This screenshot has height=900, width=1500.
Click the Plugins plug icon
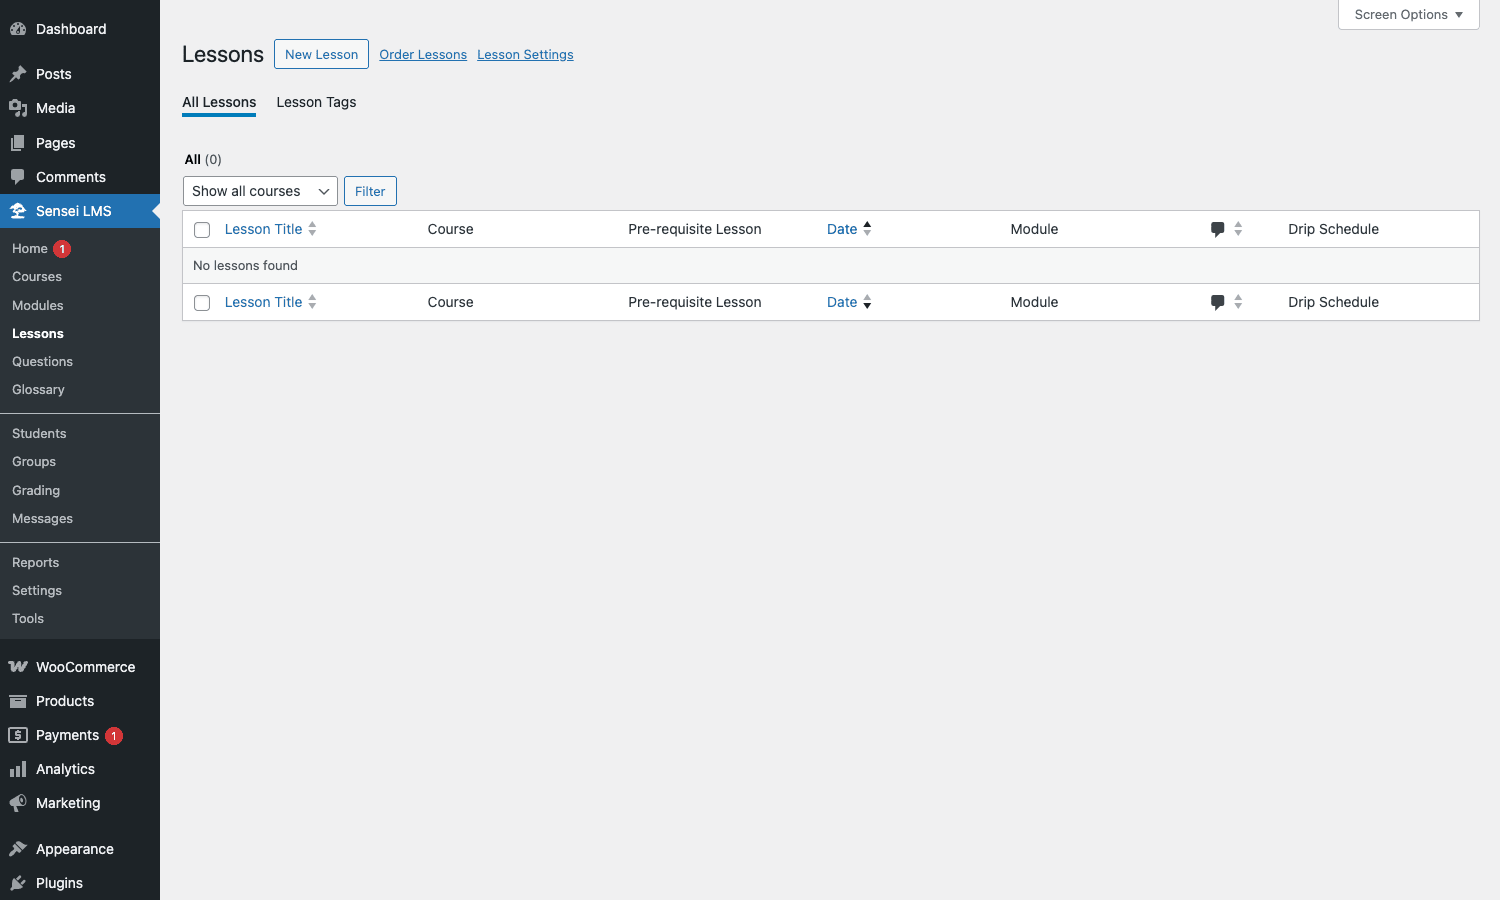point(18,883)
